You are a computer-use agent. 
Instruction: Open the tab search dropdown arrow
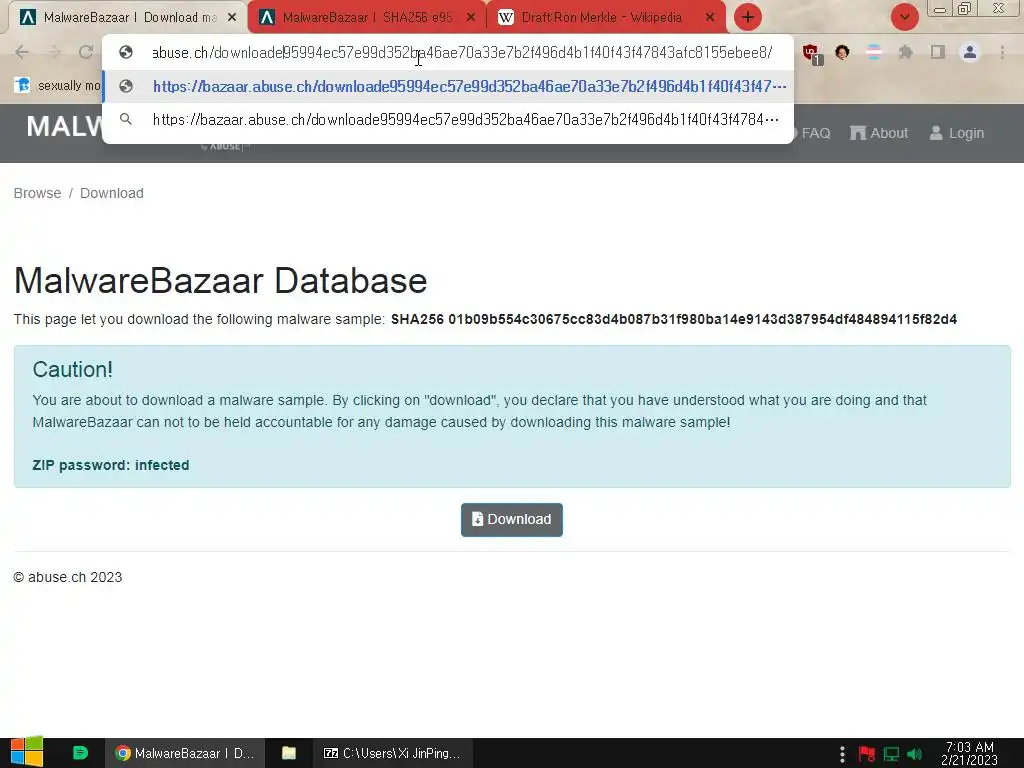[904, 17]
